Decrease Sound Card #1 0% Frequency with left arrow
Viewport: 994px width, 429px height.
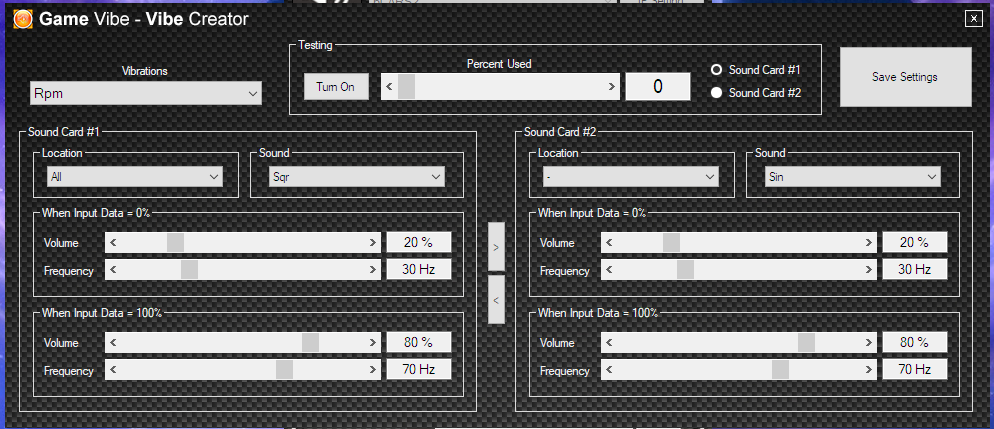[x=113, y=269]
